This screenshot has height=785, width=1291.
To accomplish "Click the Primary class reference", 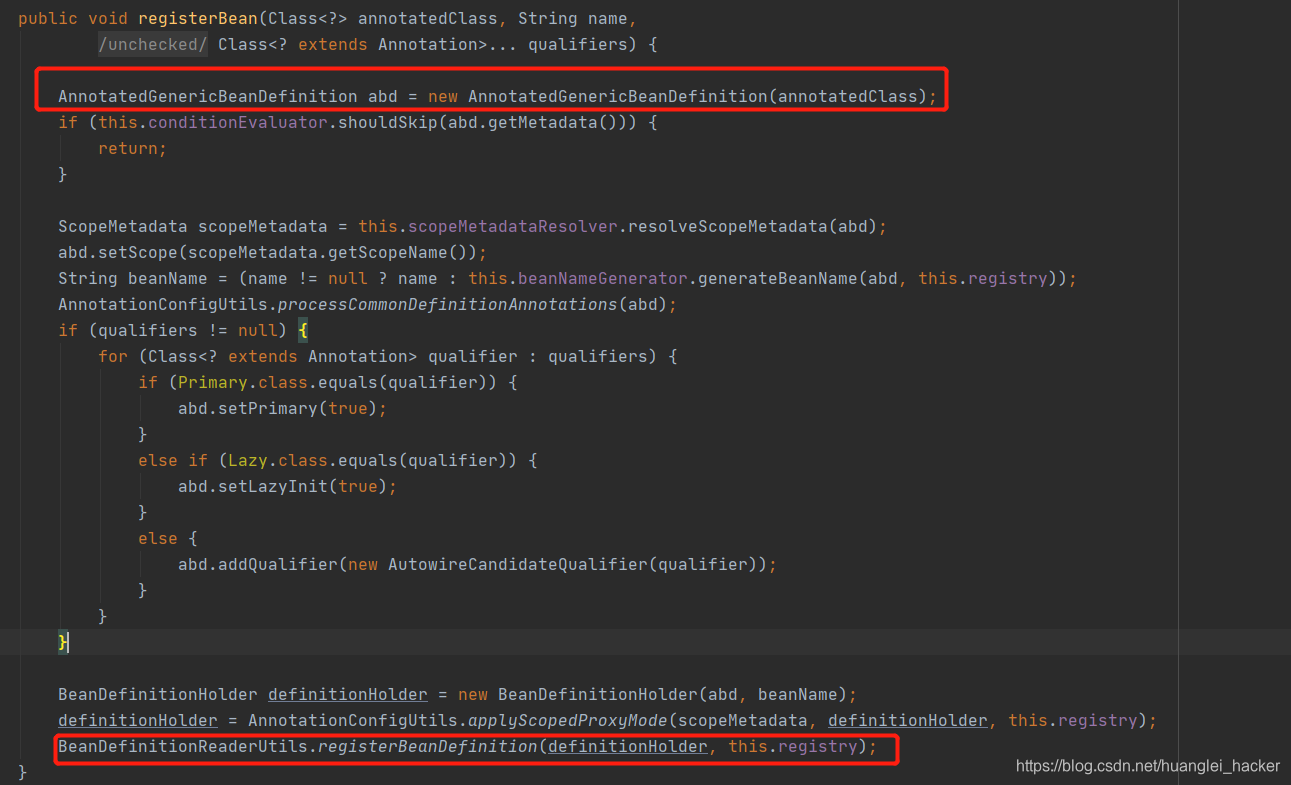I will 213,382.
